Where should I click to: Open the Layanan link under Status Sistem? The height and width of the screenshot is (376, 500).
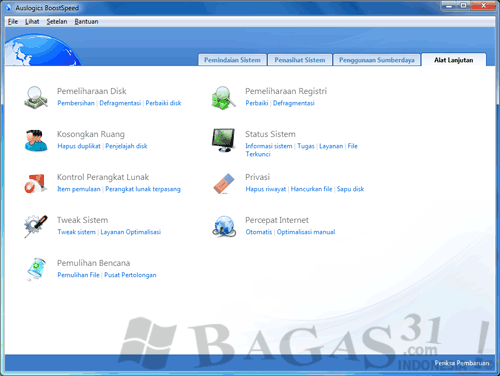pyautogui.click(x=331, y=146)
